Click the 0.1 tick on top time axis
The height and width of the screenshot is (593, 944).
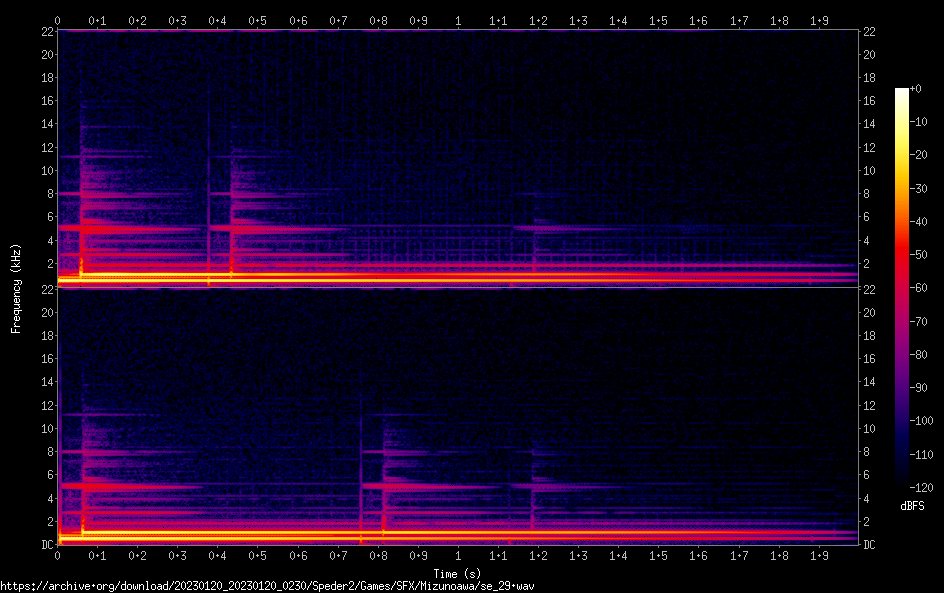97,20
